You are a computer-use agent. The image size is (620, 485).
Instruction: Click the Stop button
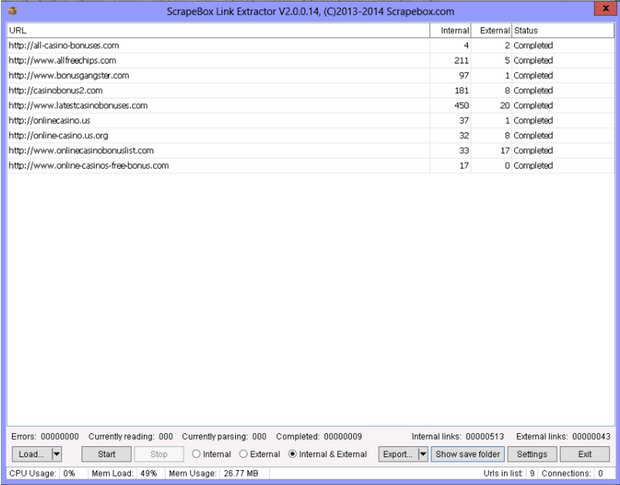tap(159, 454)
